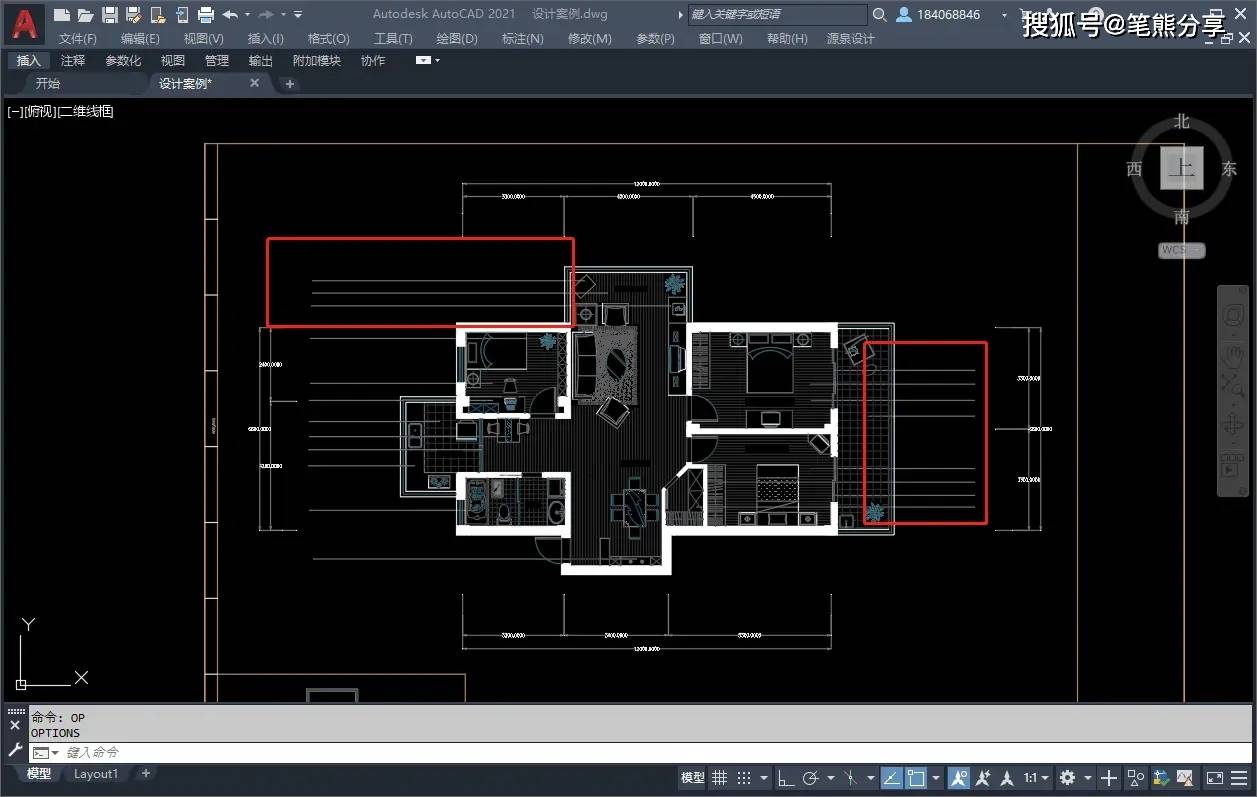The image size is (1257, 797).
Task: Click the 上 face of the ViewCube
Action: tap(1182, 168)
